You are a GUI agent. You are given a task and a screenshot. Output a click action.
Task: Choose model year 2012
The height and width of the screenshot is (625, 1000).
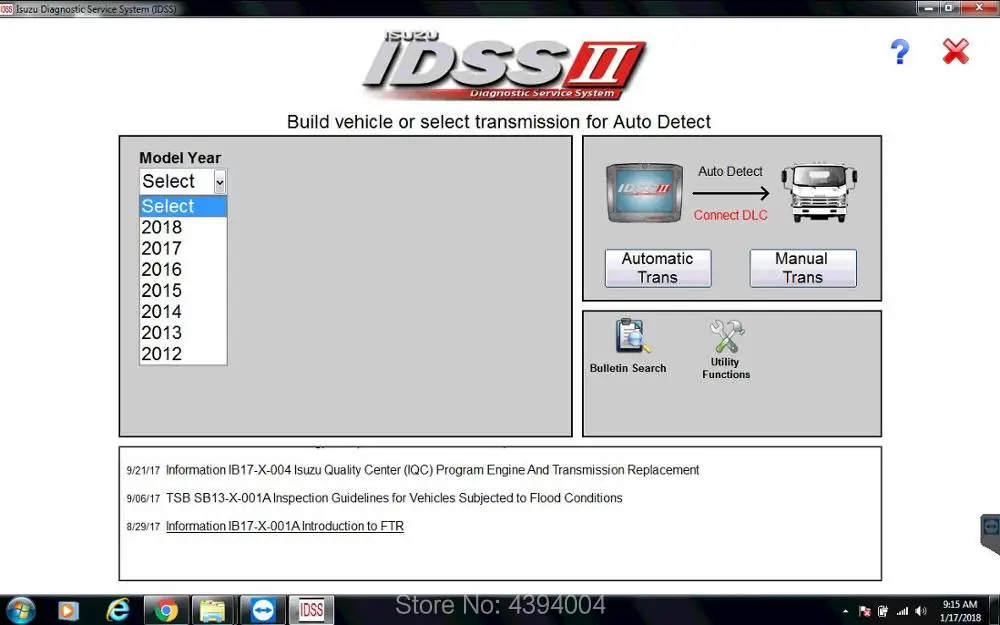[x=183, y=353]
